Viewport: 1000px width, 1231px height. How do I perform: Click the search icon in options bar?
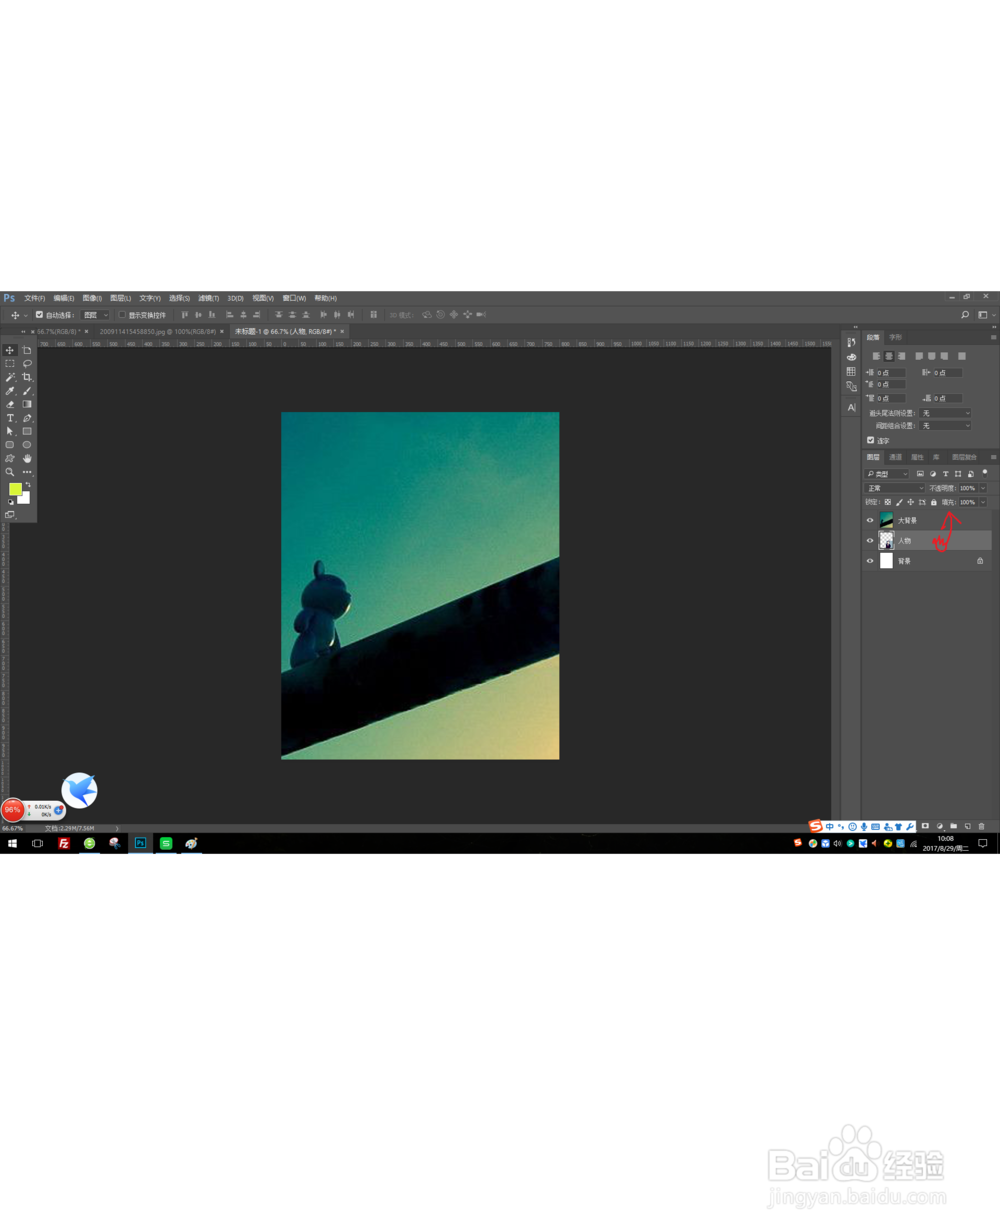(x=965, y=314)
